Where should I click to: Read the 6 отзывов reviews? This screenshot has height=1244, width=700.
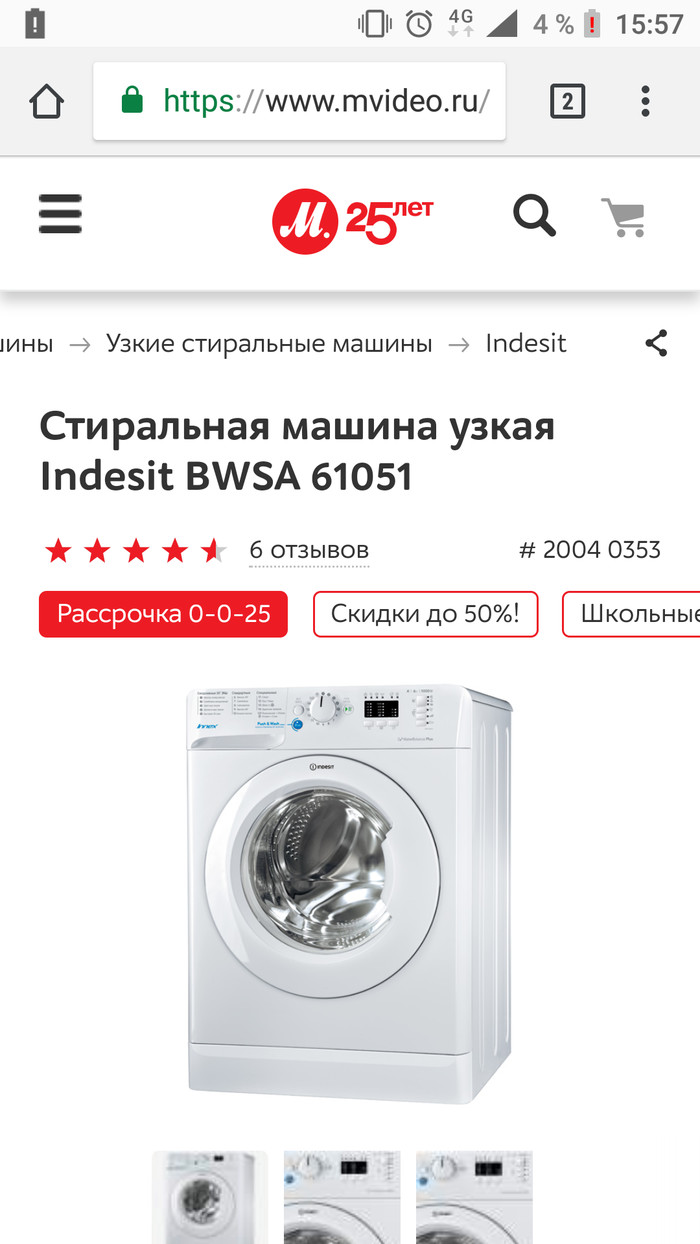(309, 550)
